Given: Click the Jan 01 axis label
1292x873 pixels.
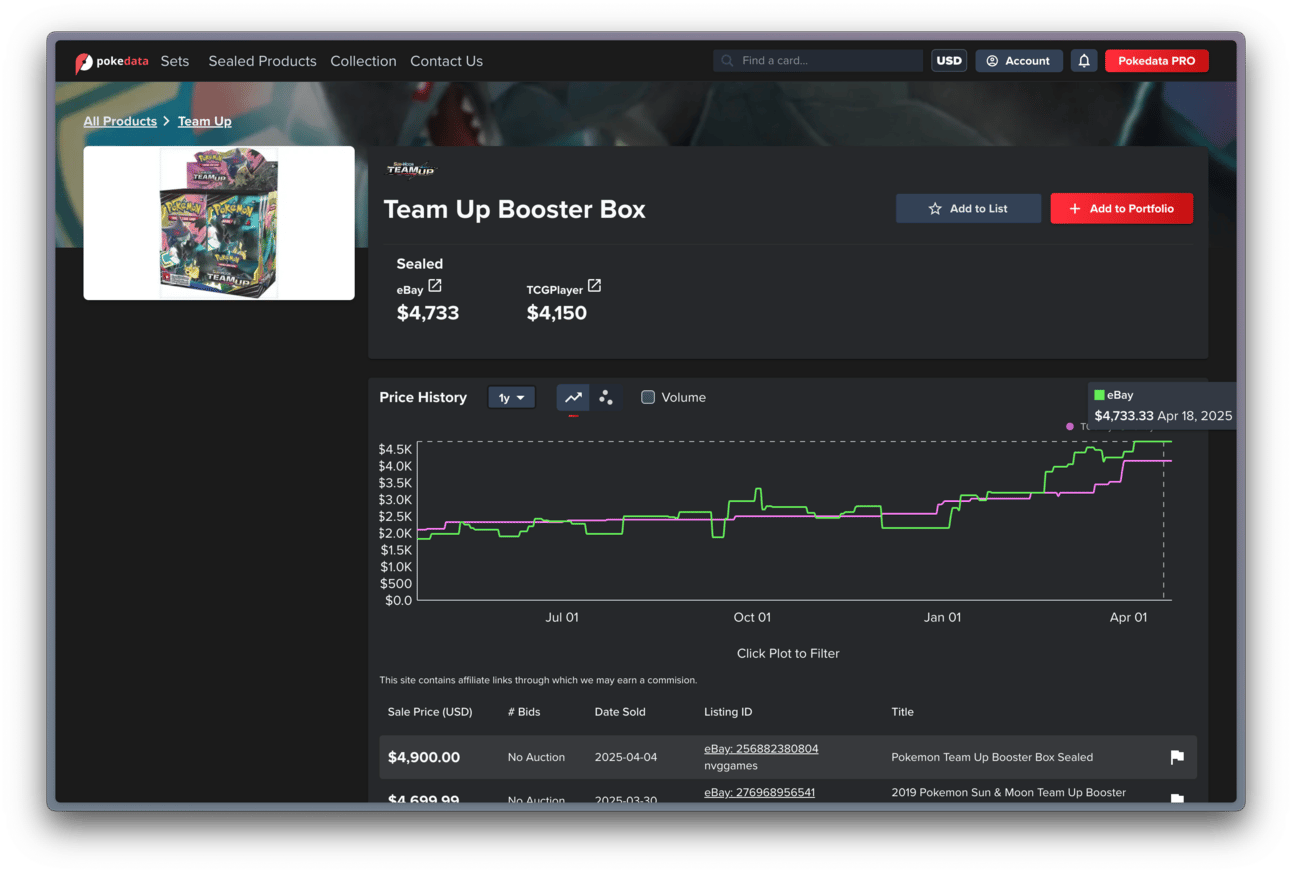Looking at the screenshot, I should [x=942, y=617].
